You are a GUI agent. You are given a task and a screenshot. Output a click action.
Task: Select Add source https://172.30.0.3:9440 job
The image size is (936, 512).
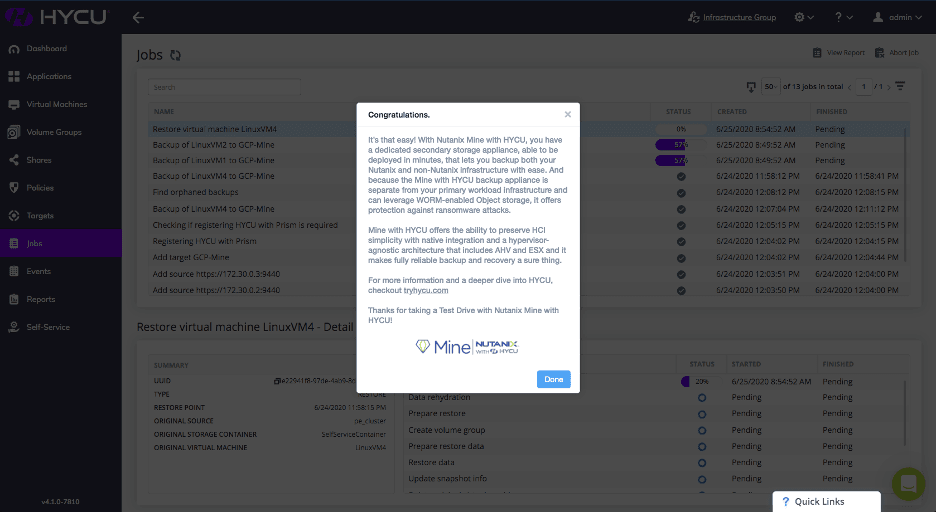click(x=216, y=274)
